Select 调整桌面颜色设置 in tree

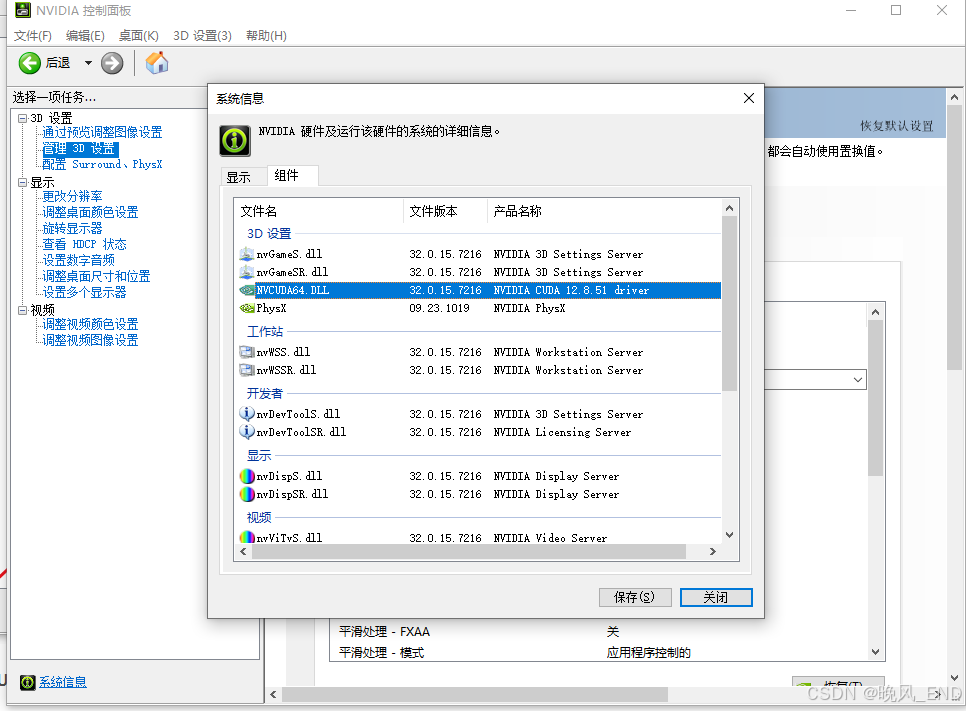90,213
